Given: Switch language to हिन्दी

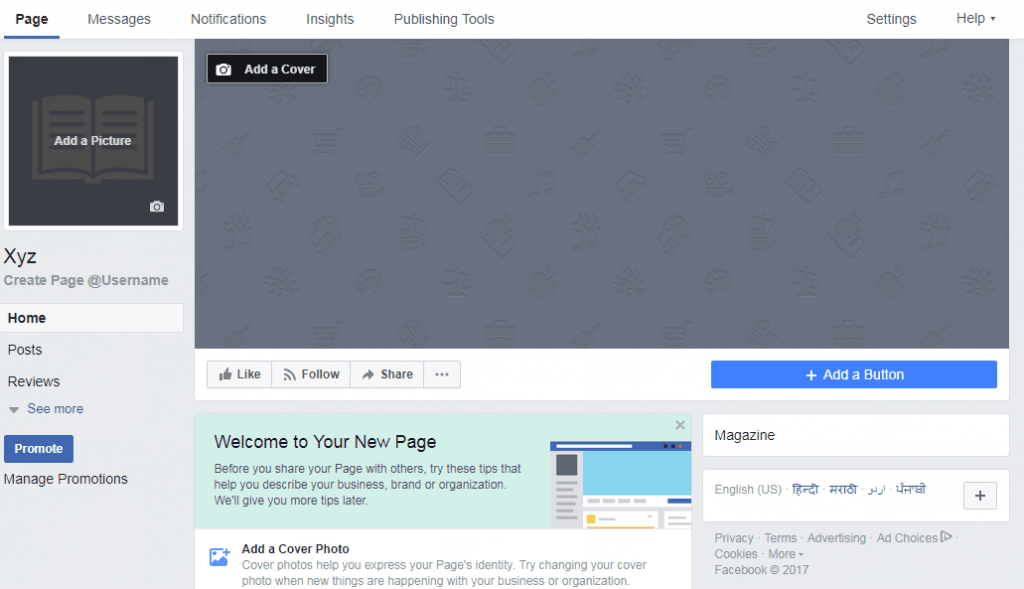Looking at the screenshot, I should (x=805, y=489).
